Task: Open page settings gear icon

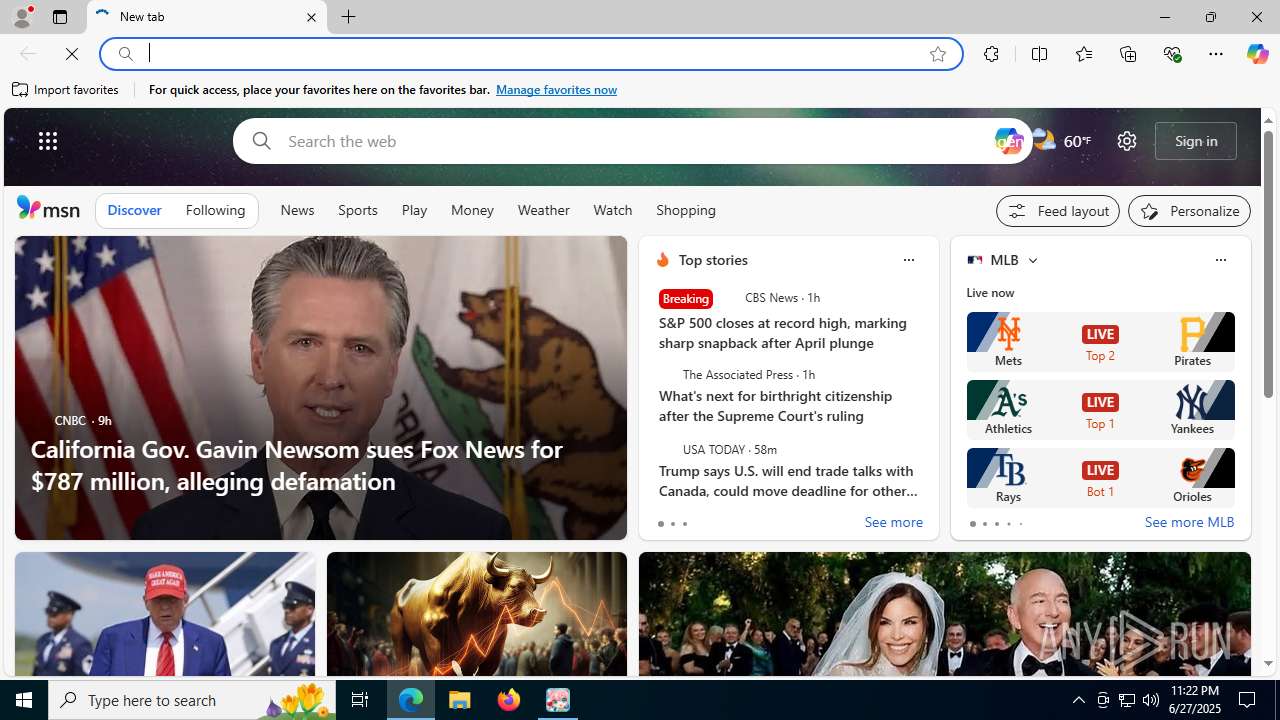Action: [1127, 141]
